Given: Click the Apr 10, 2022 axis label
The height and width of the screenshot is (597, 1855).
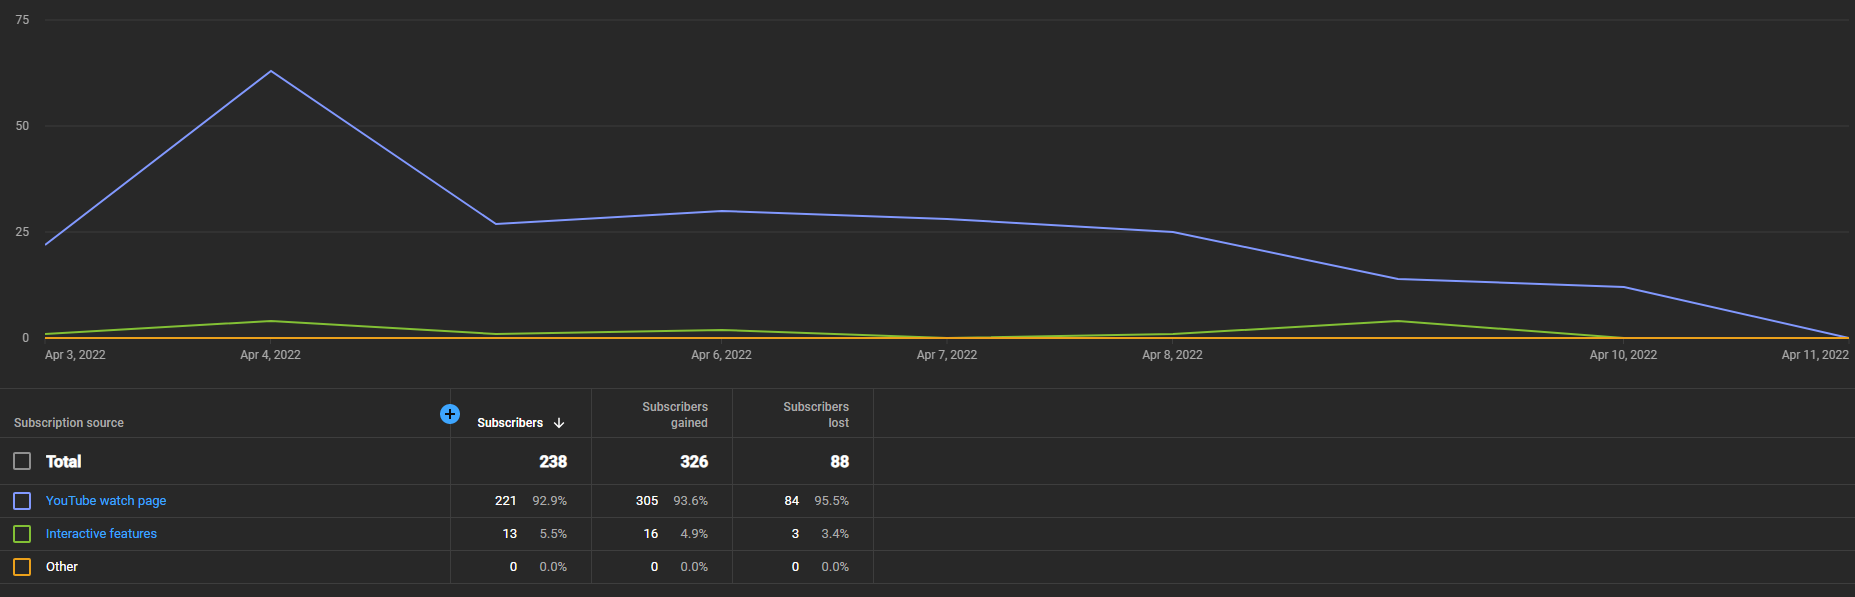Looking at the screenshot, I should 1623,355.
